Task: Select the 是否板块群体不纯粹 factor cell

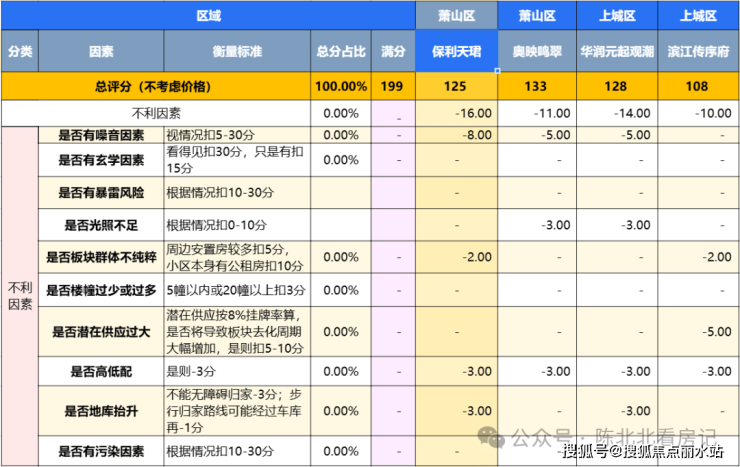Action: tap(101, 257)
